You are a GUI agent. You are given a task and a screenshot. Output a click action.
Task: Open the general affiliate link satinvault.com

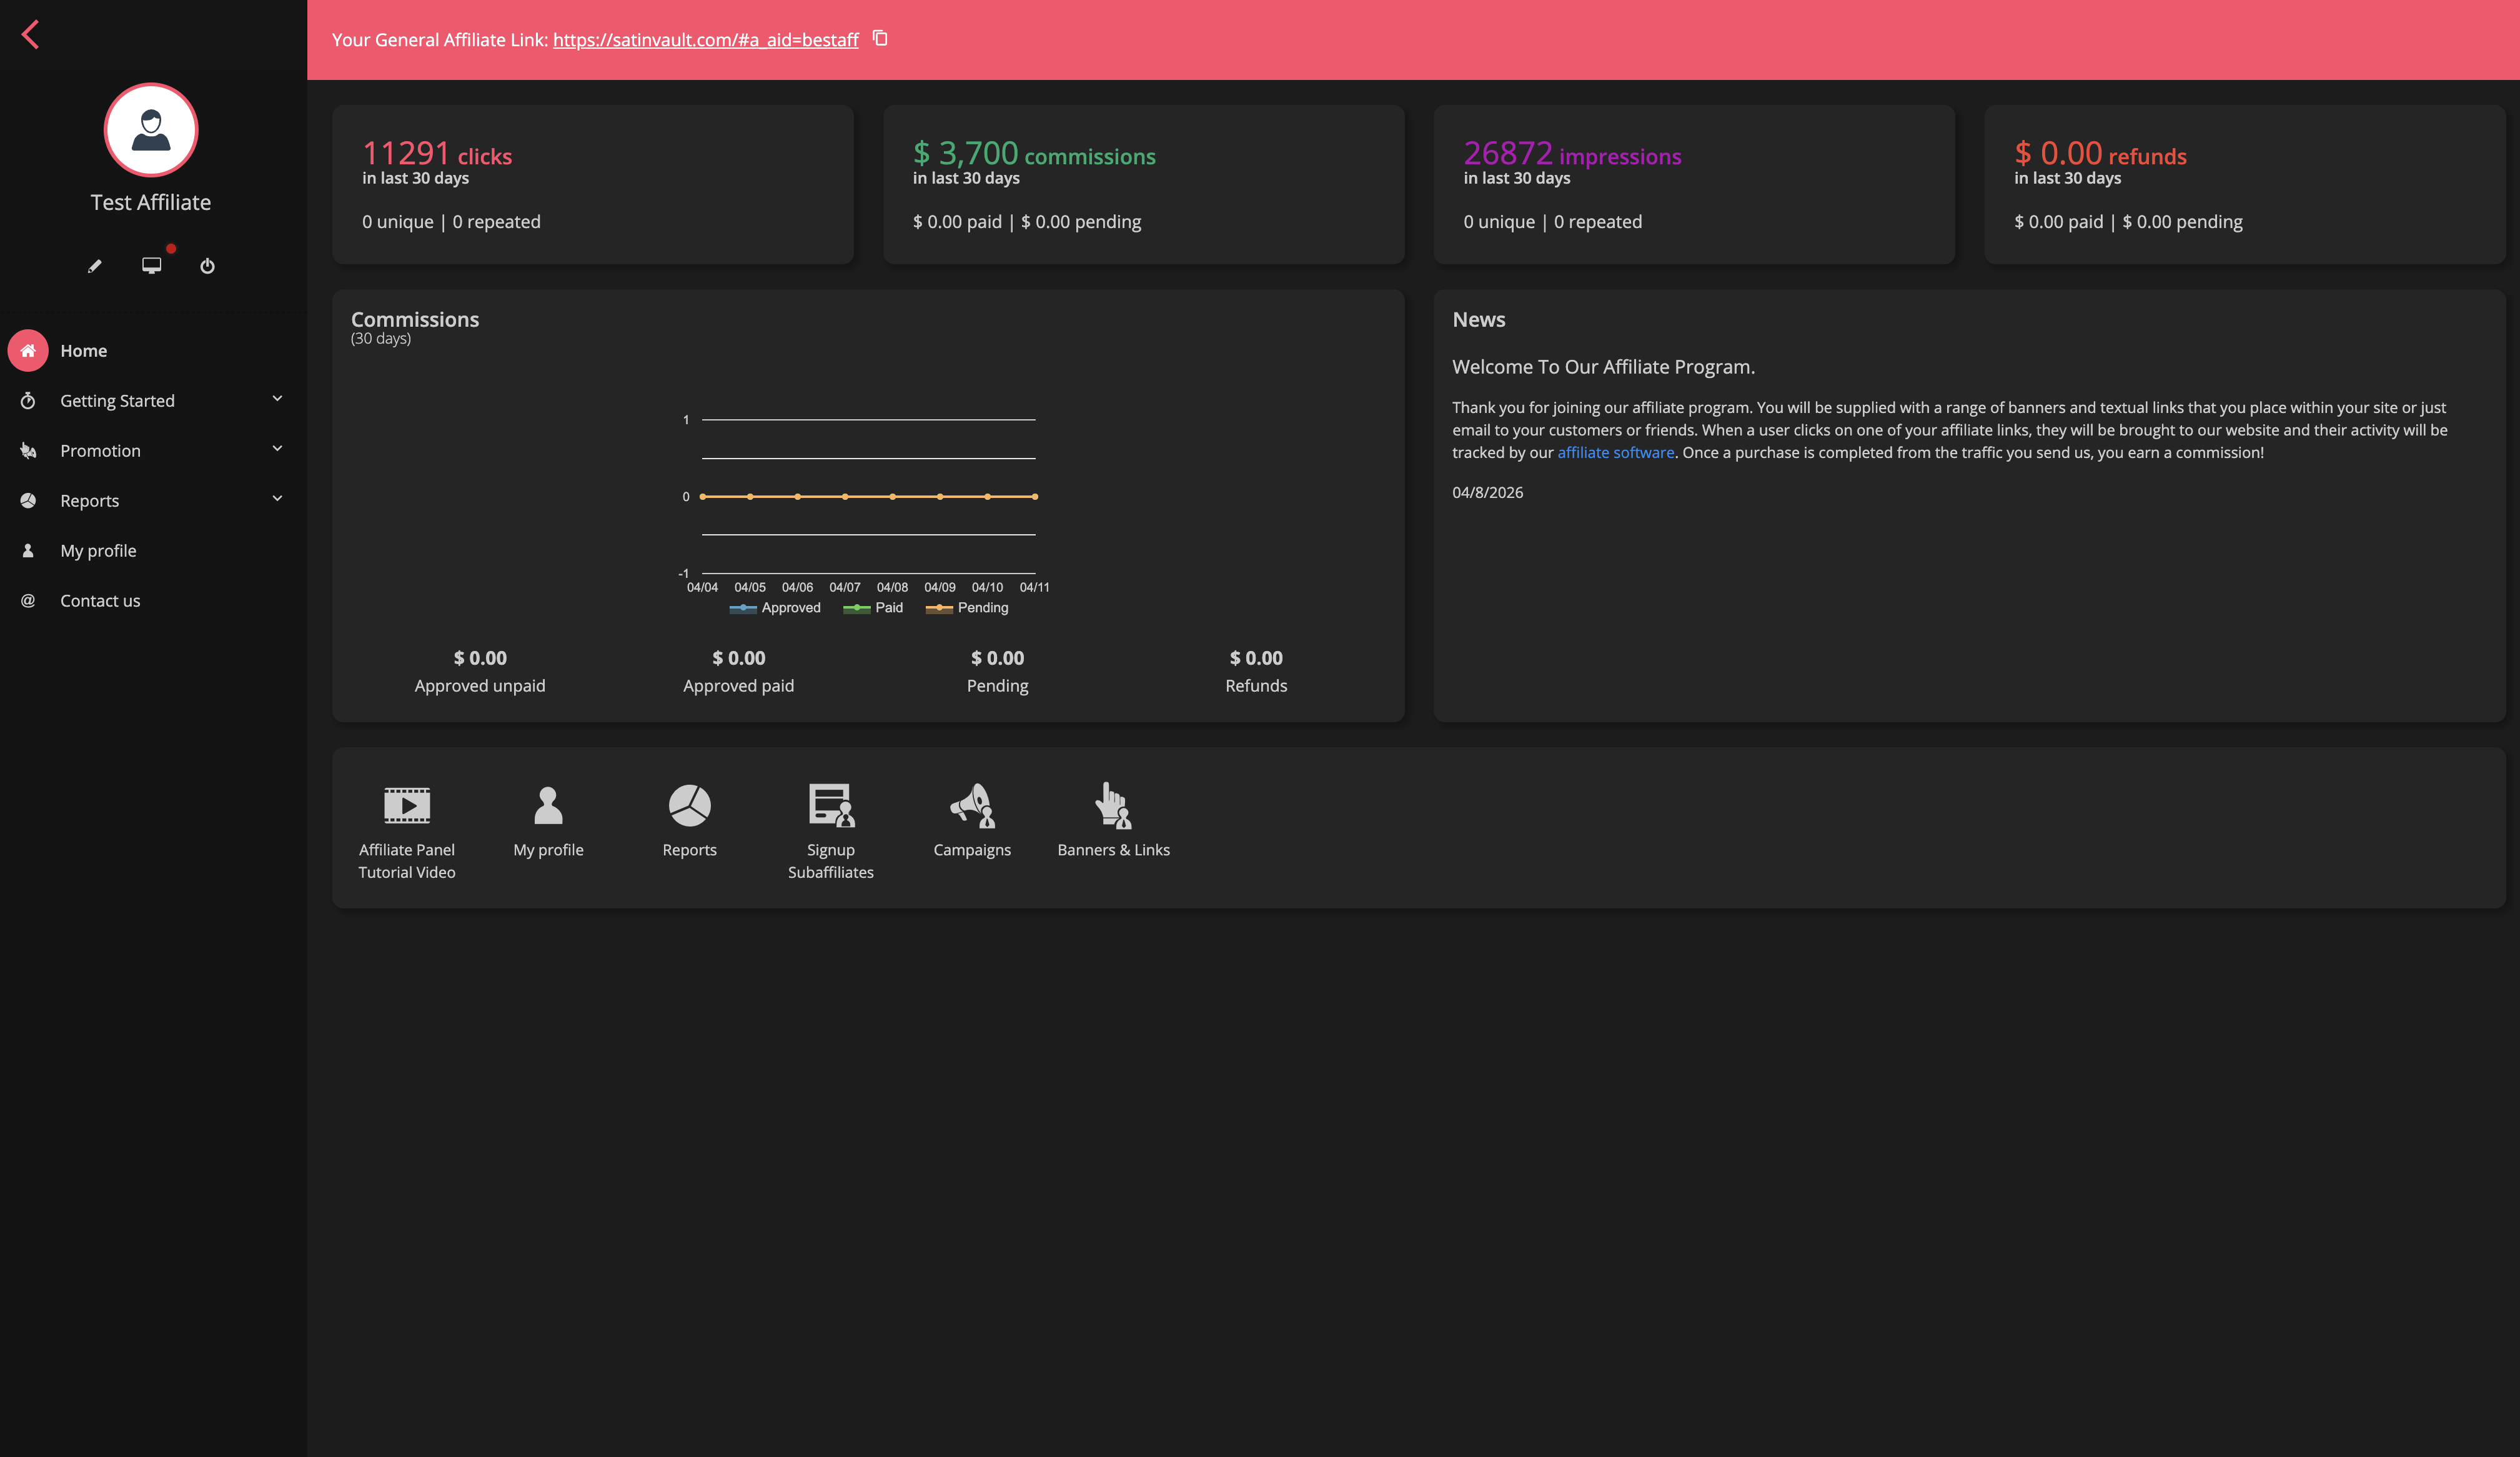[705, 40]
